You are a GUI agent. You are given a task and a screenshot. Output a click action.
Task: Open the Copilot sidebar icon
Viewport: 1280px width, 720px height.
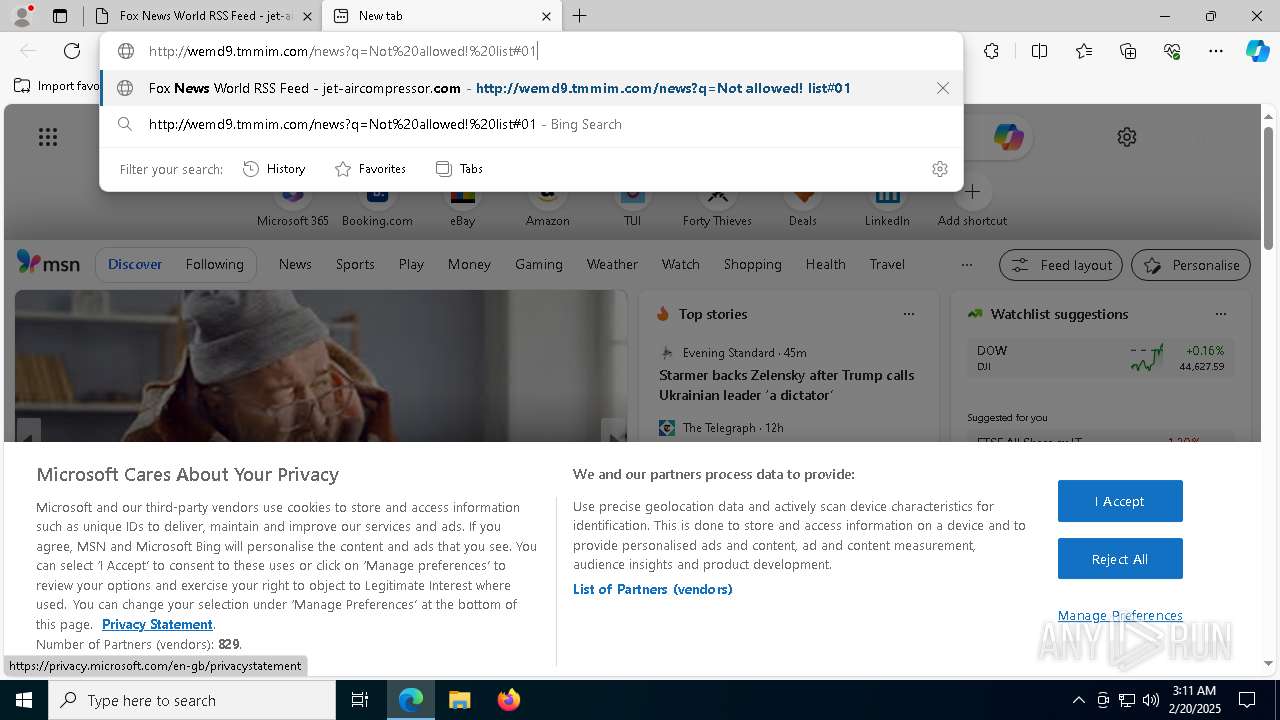coord(1258,51)
